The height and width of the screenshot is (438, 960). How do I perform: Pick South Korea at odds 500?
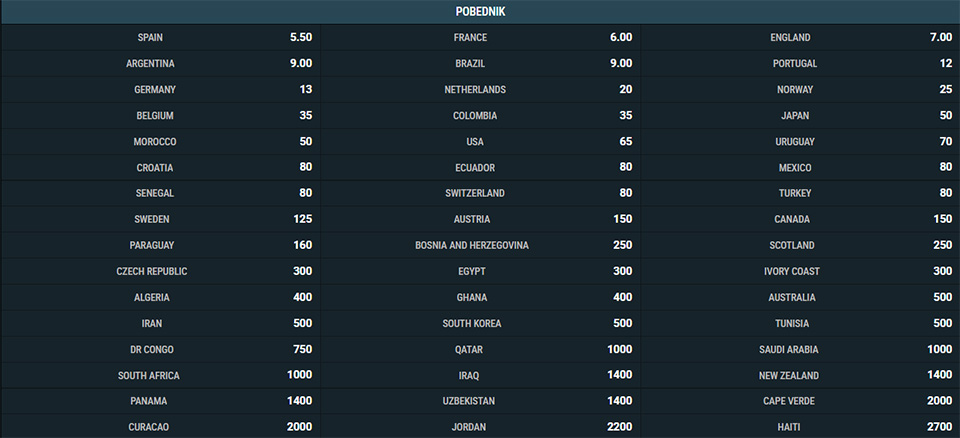481,323
